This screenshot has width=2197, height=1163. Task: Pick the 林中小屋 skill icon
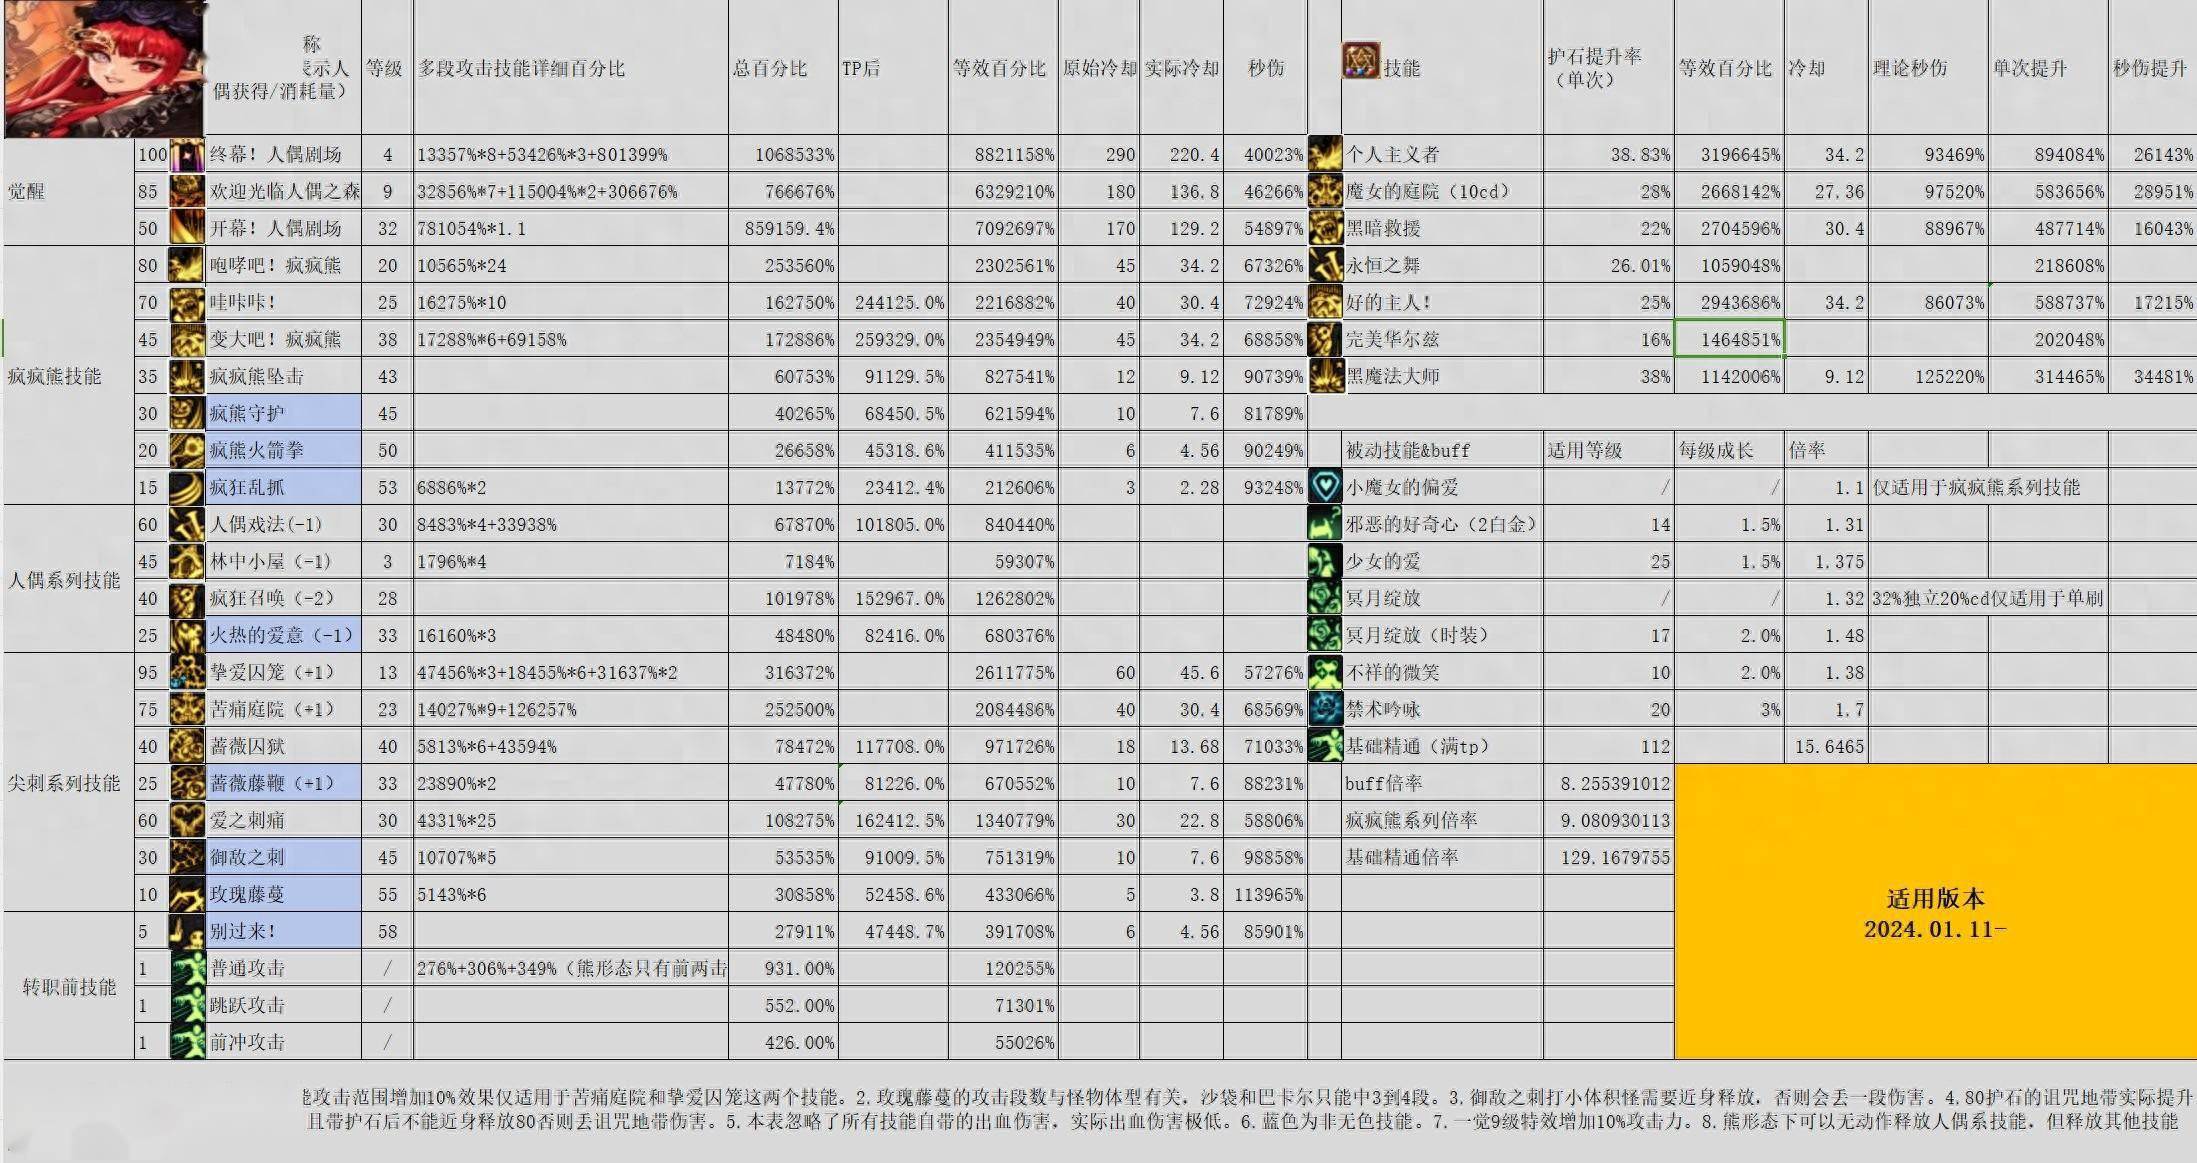[187, 561]
